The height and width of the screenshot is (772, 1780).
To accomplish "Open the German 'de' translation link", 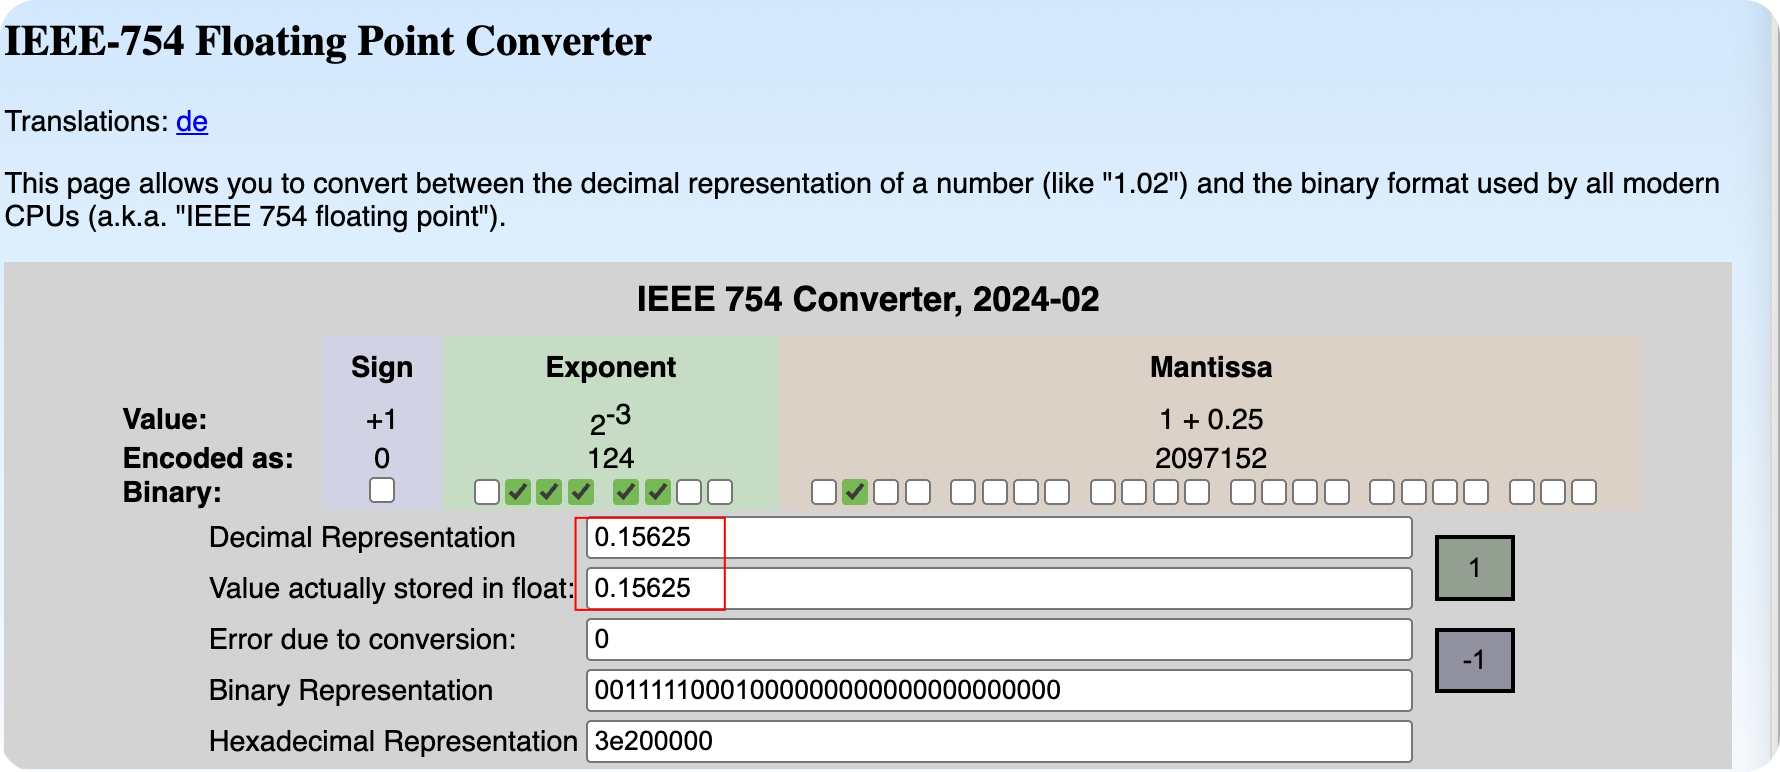I will pyautogui.click(x=191, y=122).
